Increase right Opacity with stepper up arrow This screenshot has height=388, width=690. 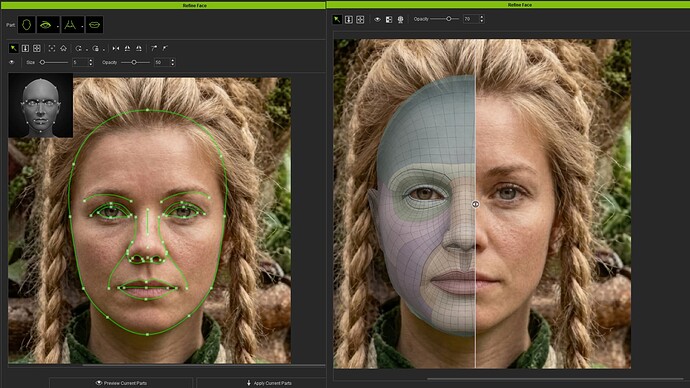pyautogui.click(x=481, y=17)
